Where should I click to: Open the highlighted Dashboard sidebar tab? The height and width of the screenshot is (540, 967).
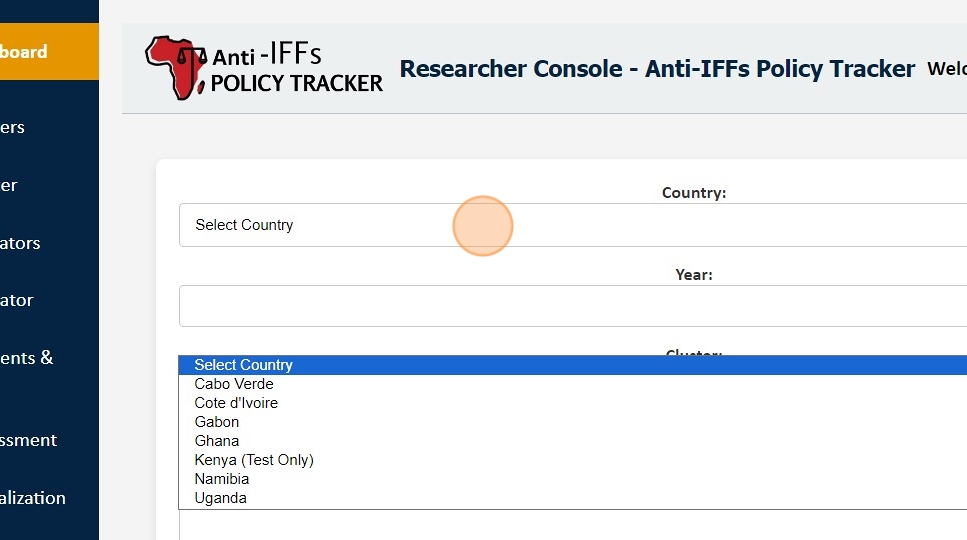point(40,52)
